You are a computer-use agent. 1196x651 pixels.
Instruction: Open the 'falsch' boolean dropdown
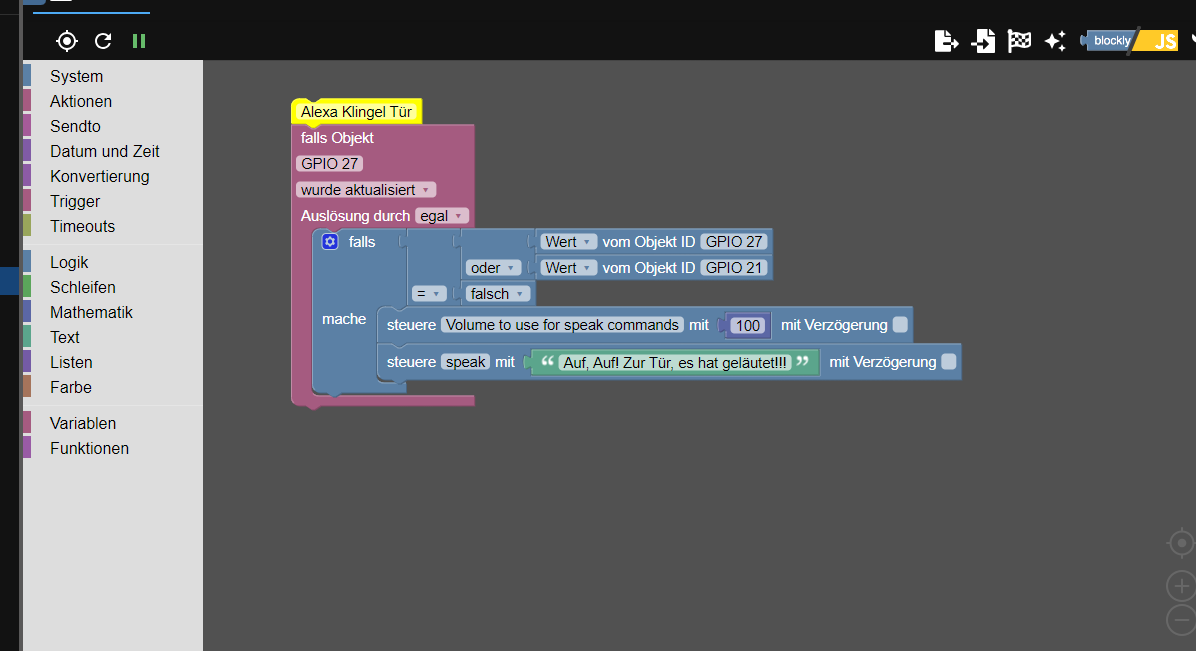tap(497, 294)
